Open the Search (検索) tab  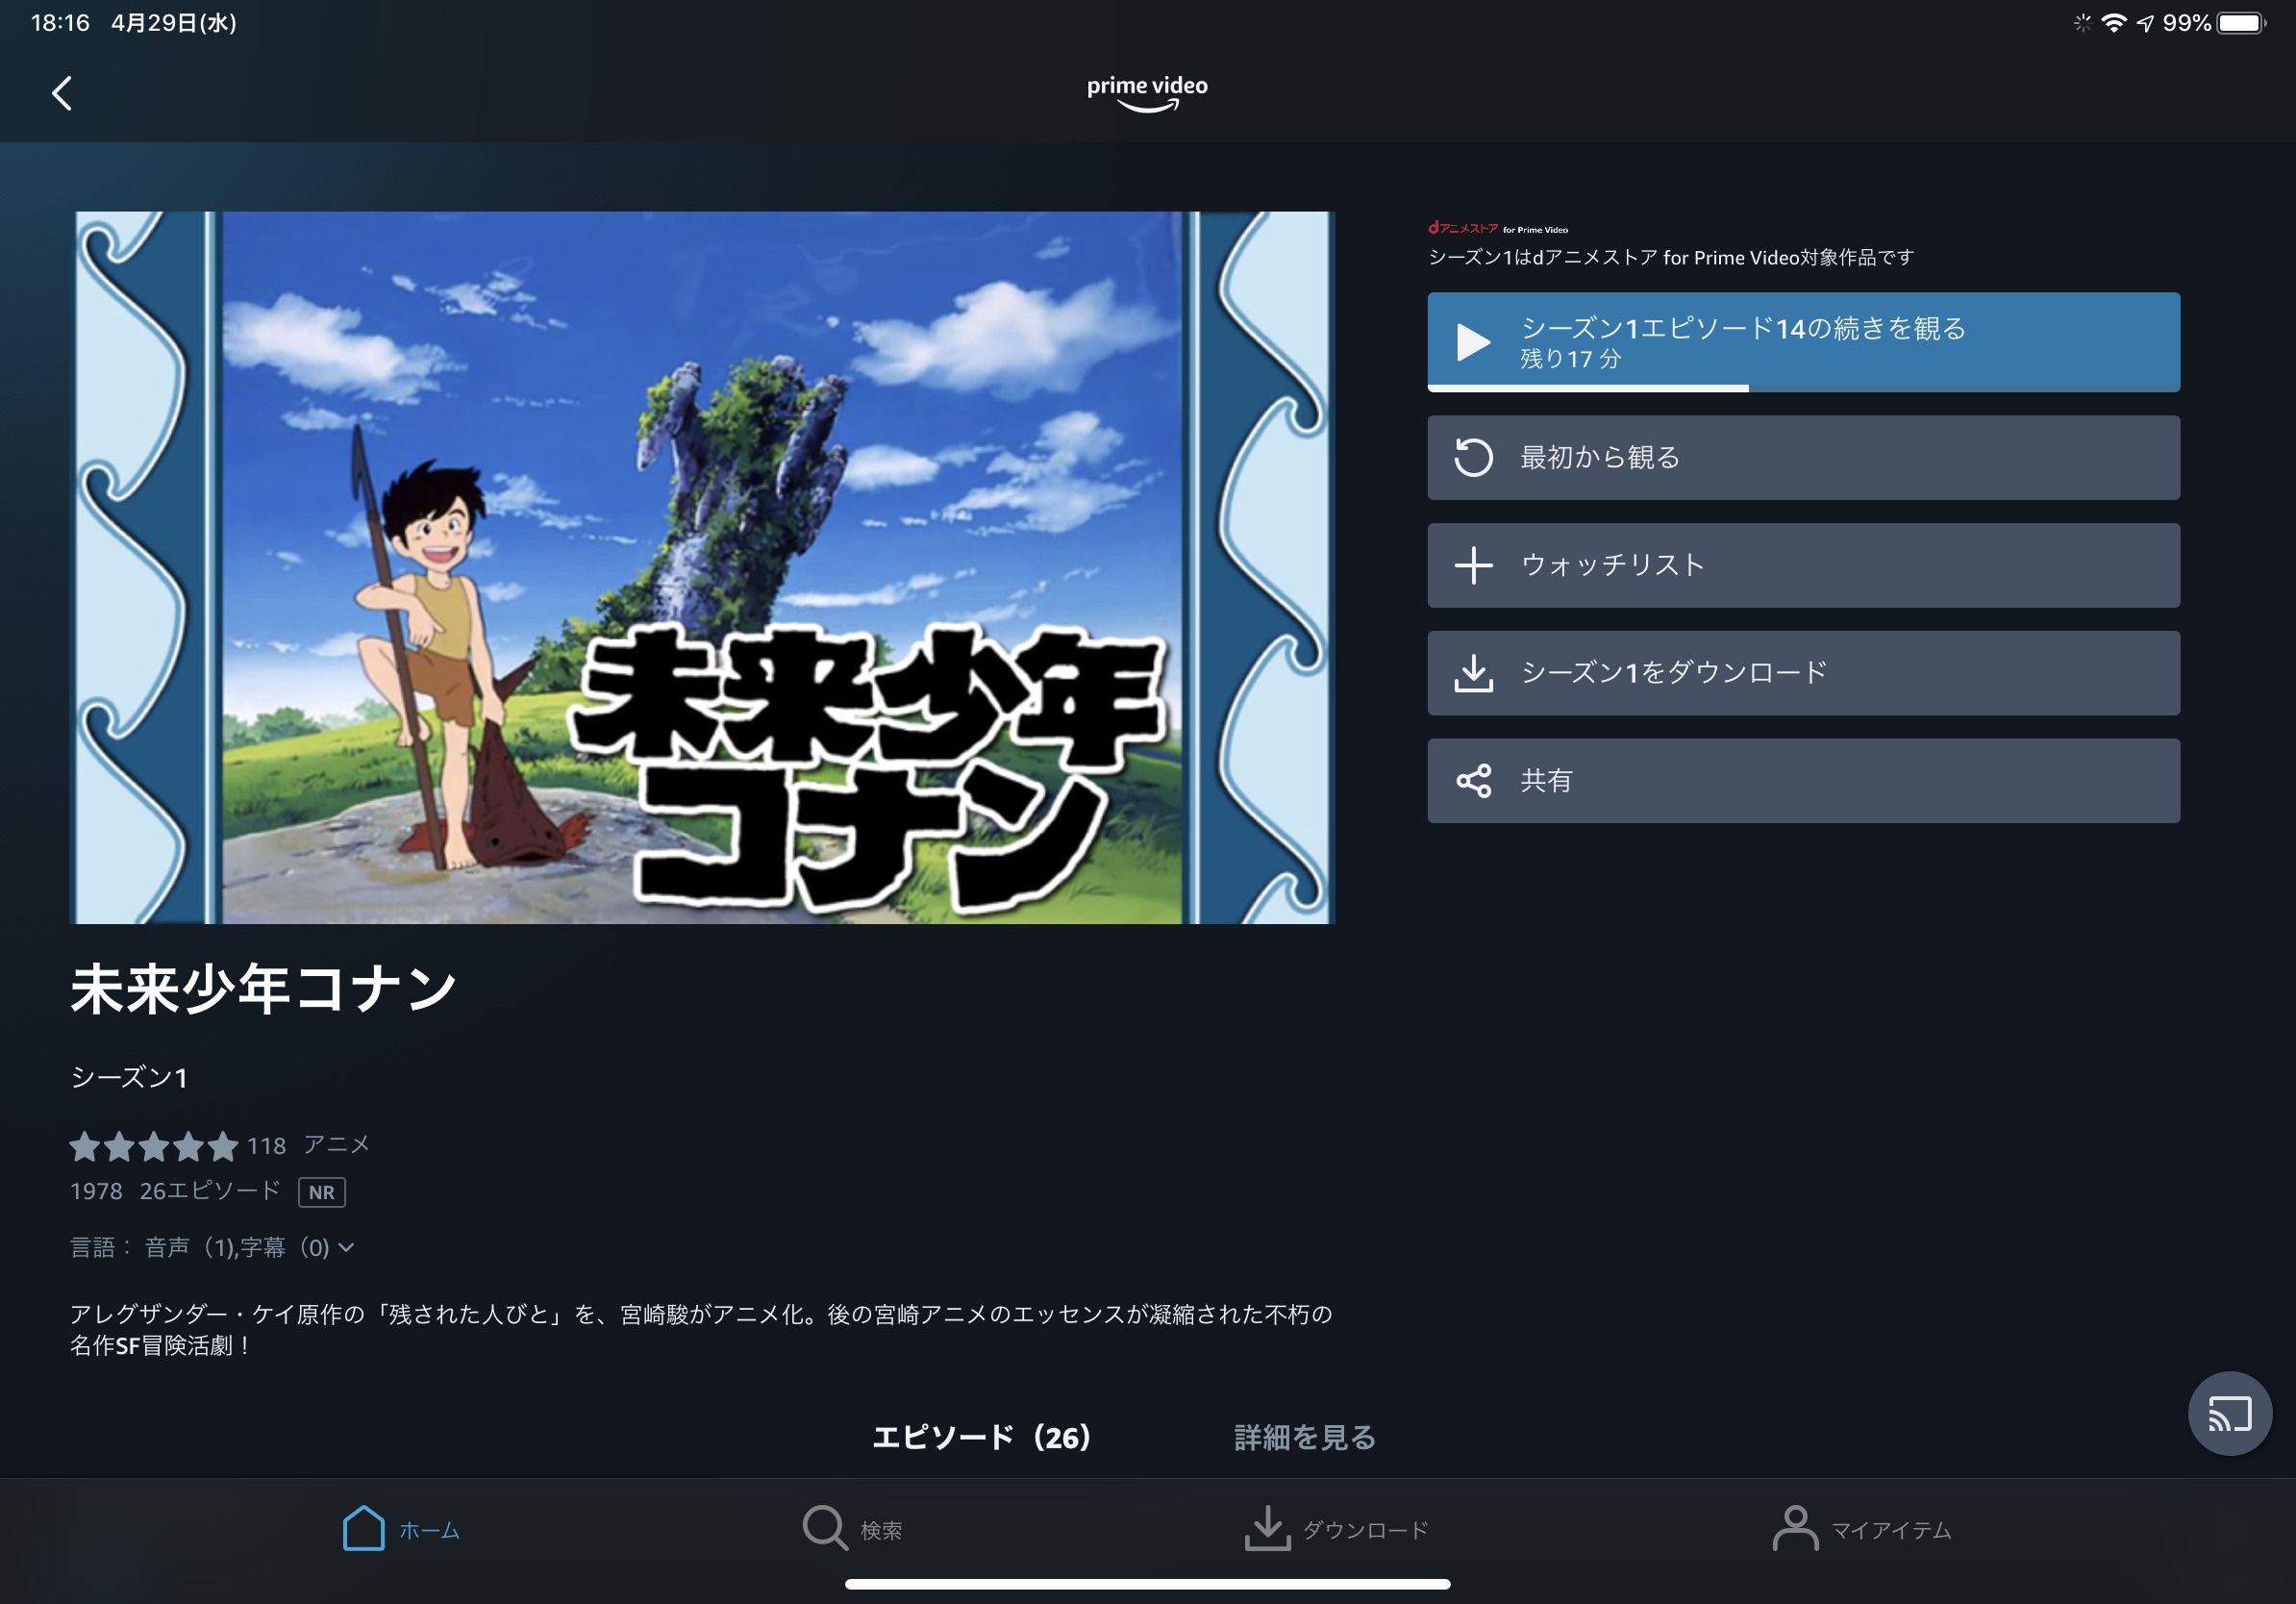[852, 1528]
